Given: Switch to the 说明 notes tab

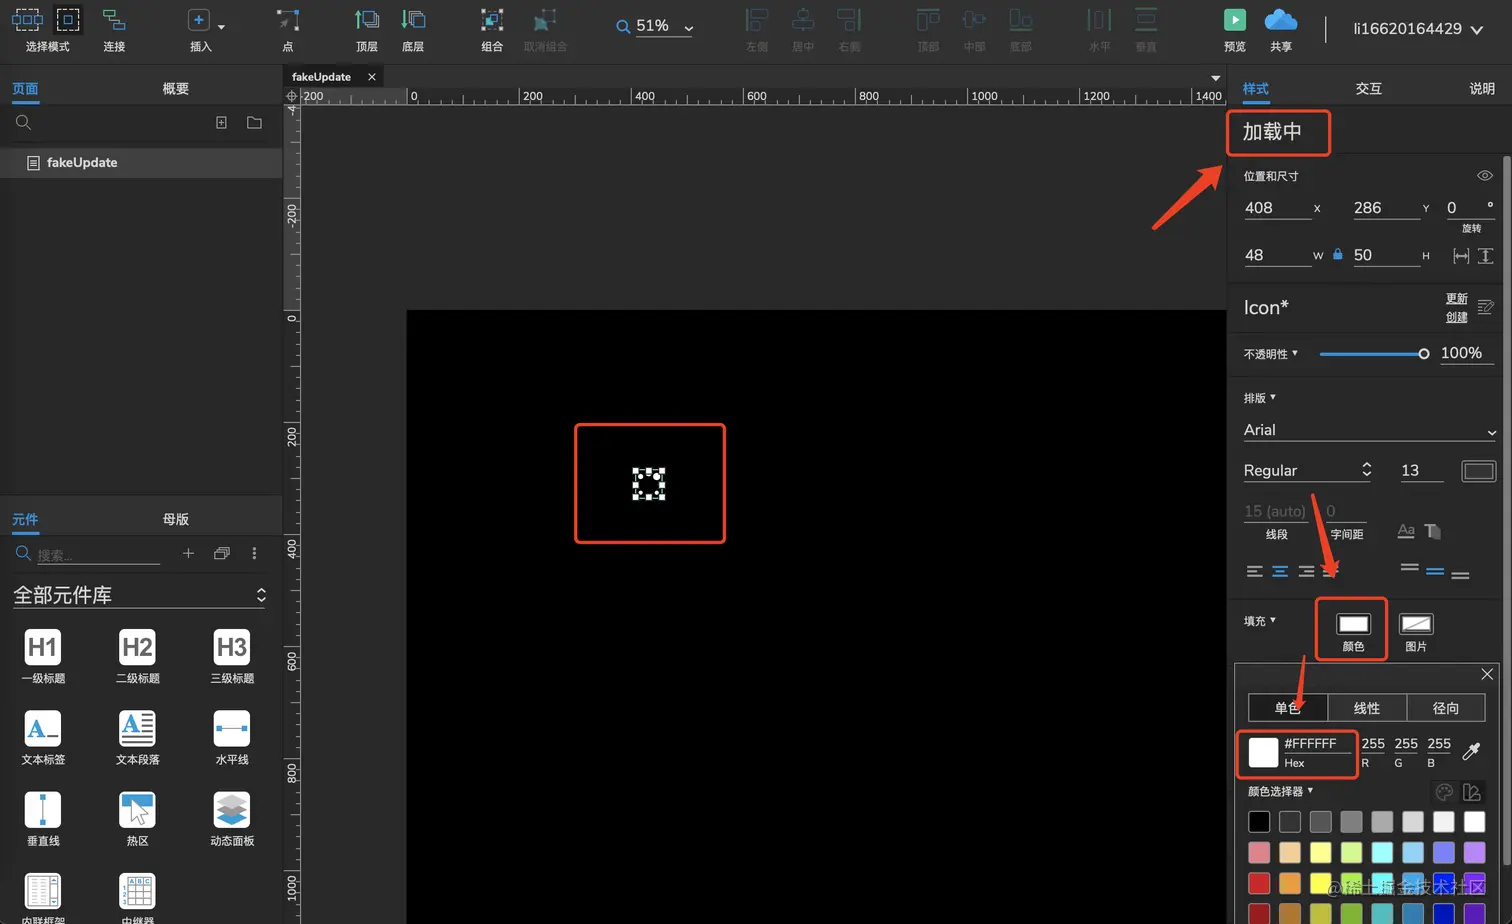Looking at the screenshot, I should [x=1482, y=88].
